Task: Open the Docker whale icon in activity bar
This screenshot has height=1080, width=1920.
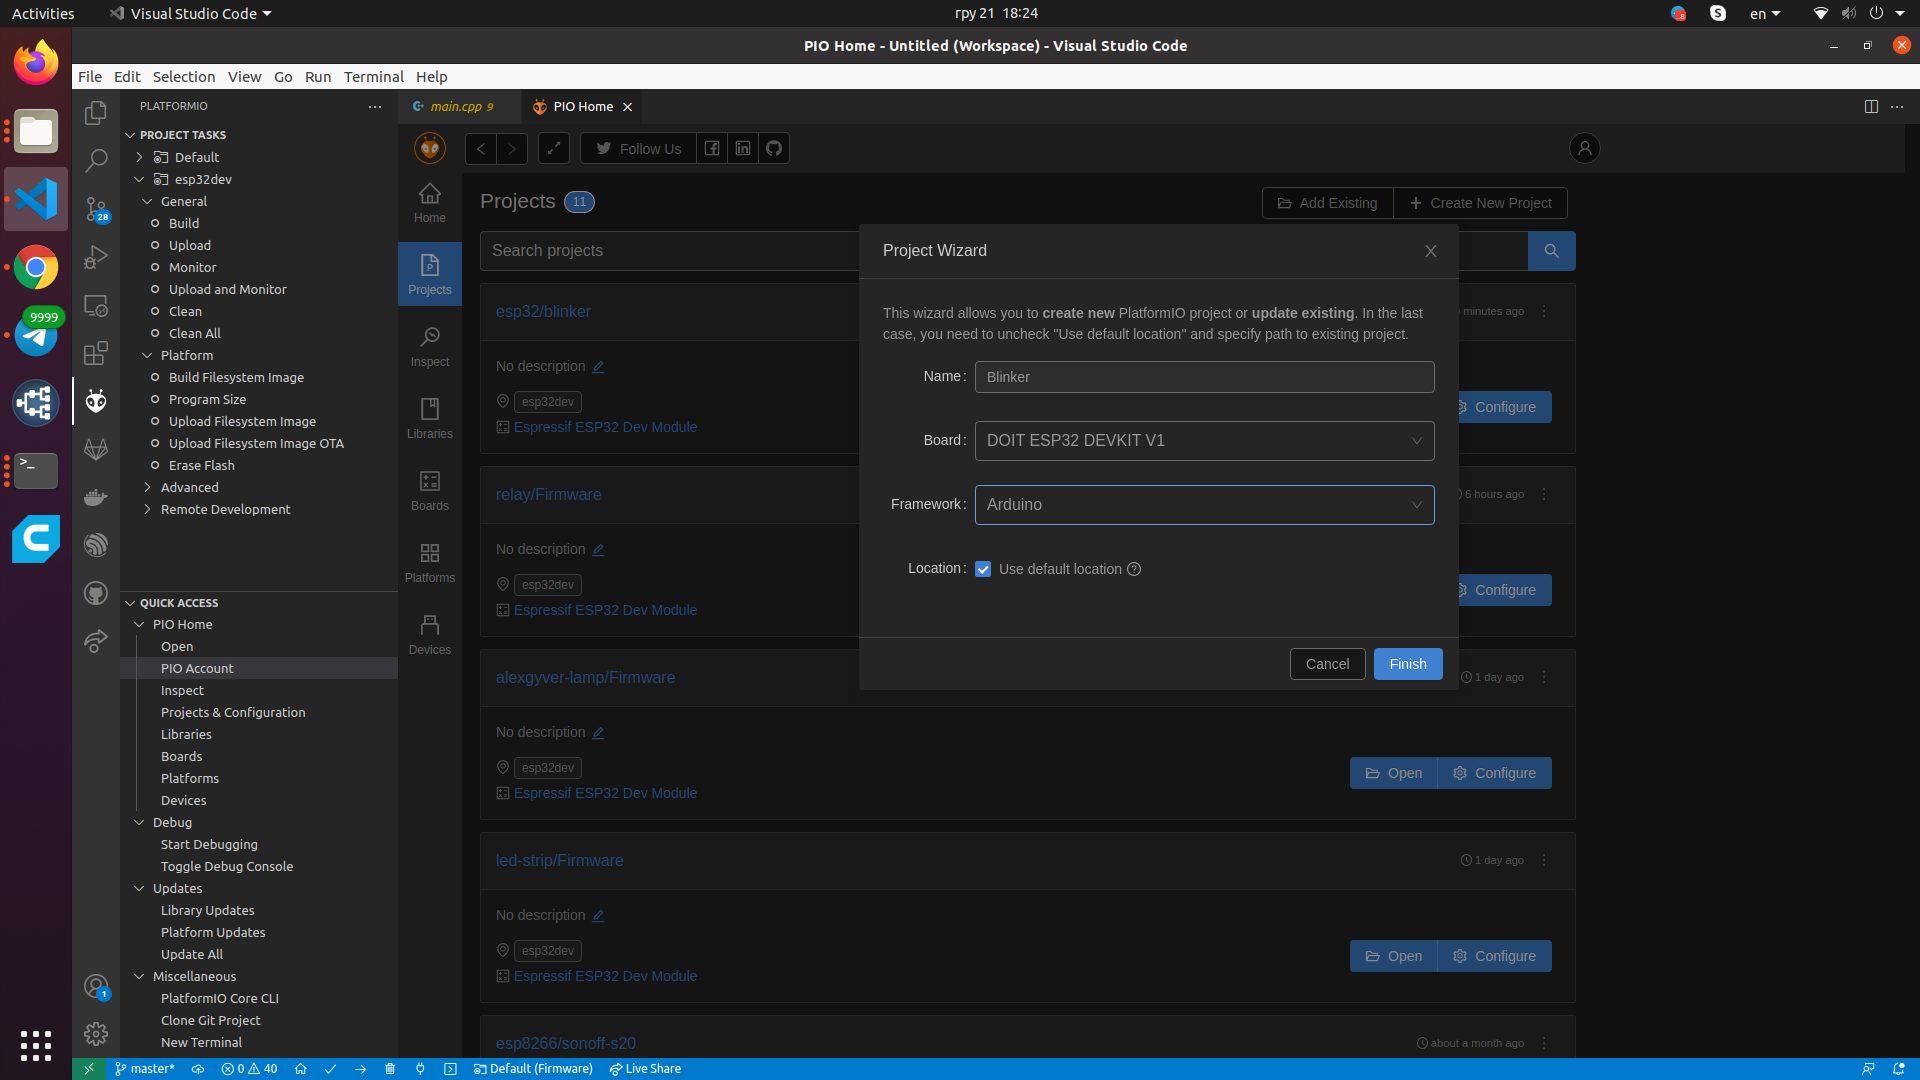Action: tap(96, 497)
